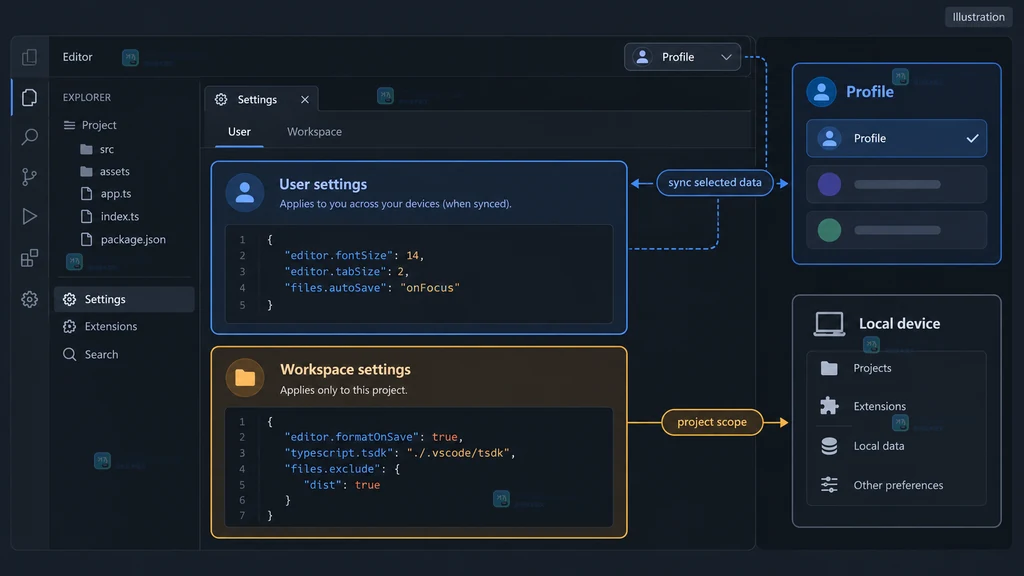Image resolution: width=1024 pixels, height=576 pixels.
Task: Collapse the Project tree root
Action: pos(89,125)
